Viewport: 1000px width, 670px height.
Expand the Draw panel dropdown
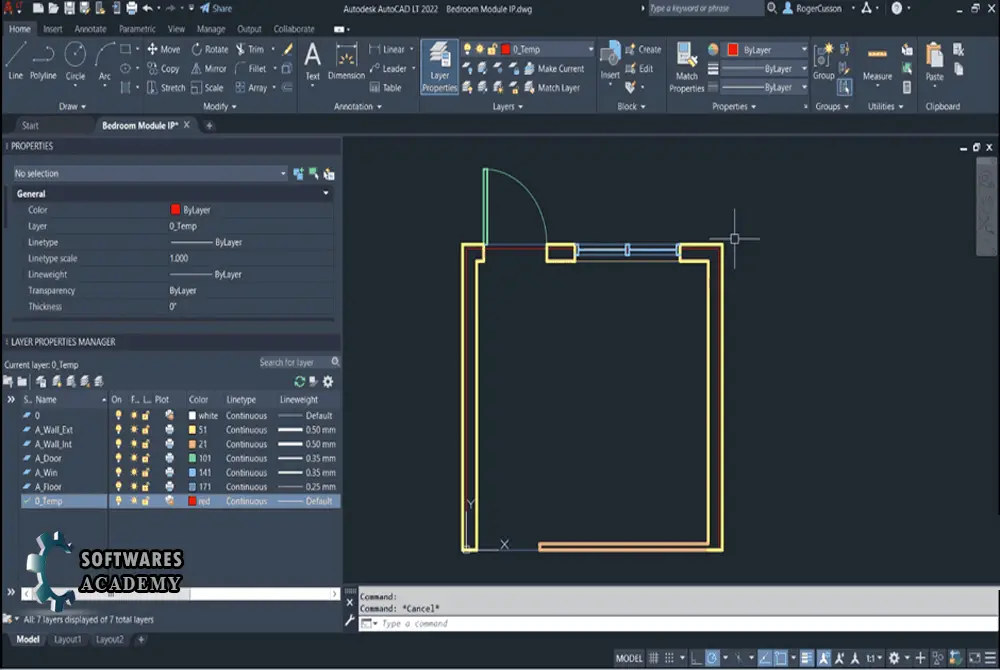72,106
